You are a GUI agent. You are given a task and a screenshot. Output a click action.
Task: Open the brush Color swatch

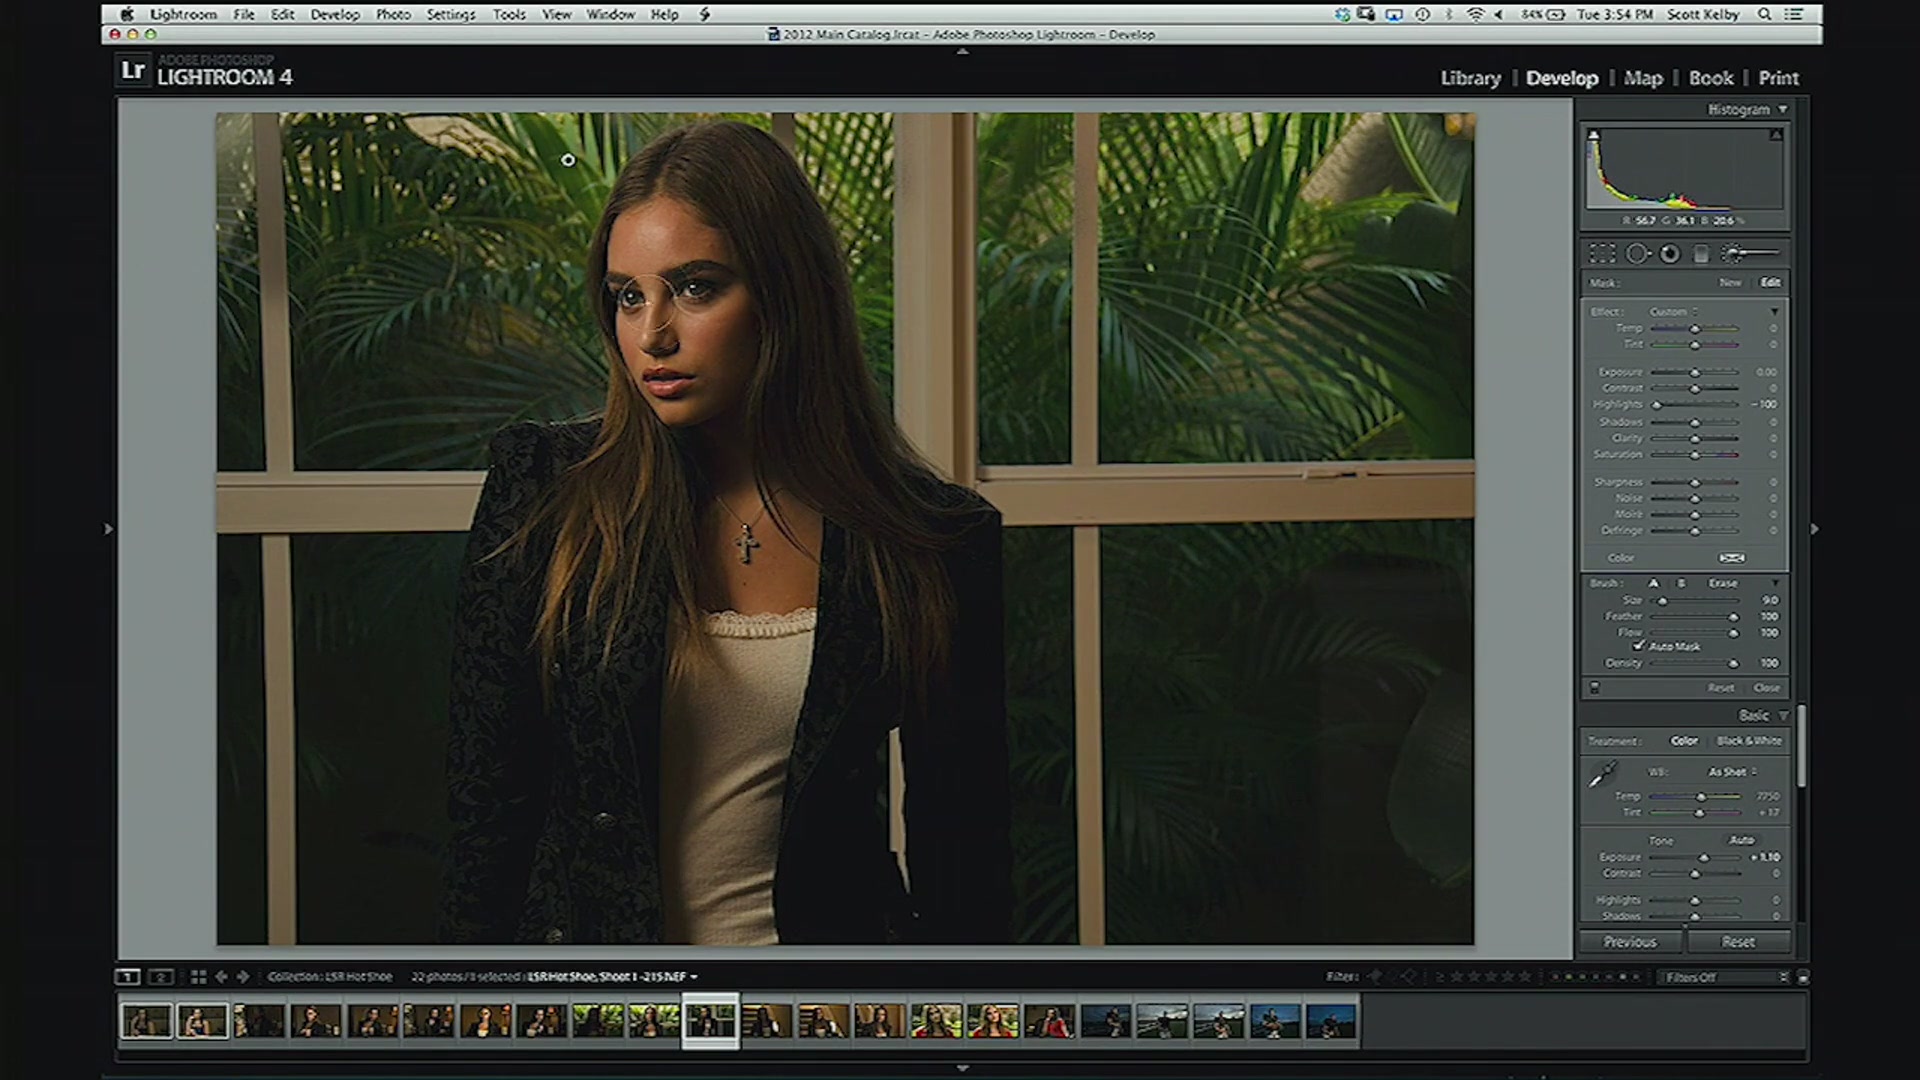[1732, 558]
